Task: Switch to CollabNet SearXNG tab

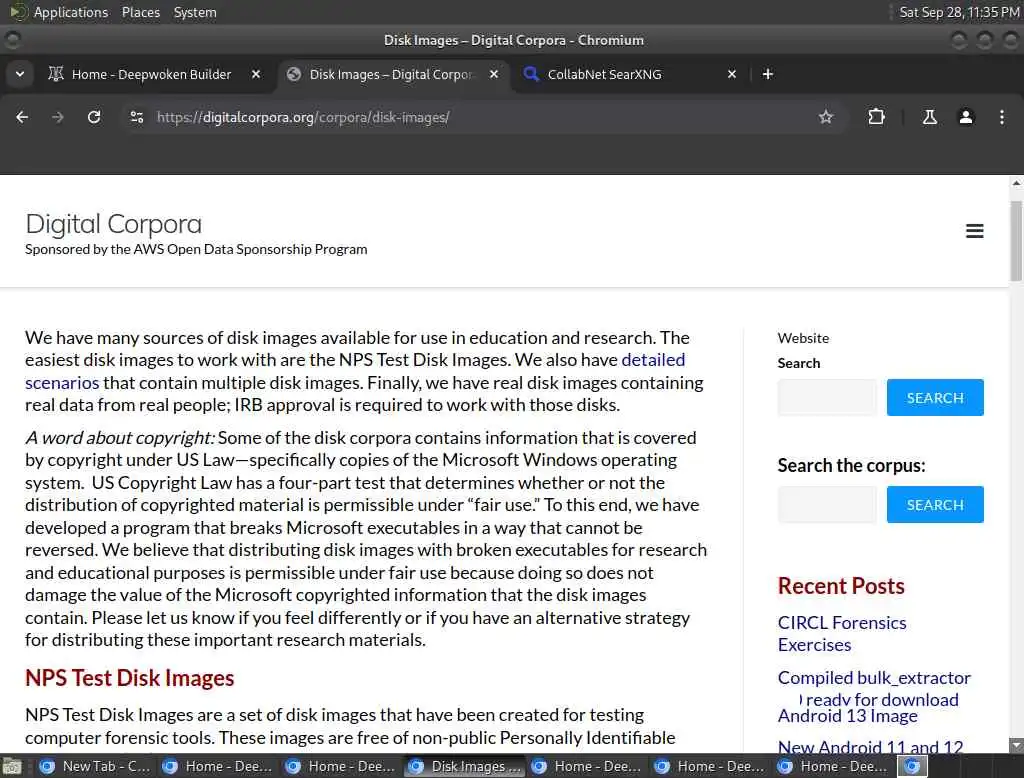Action: click(x=604, y=74)
